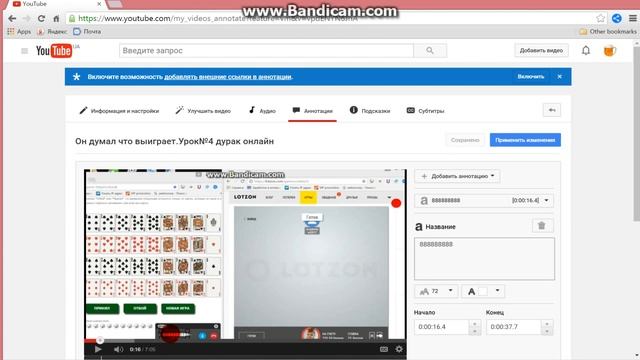Close the YouTube browser tab
The image size is (640, 360).
(x=99, y=4)
